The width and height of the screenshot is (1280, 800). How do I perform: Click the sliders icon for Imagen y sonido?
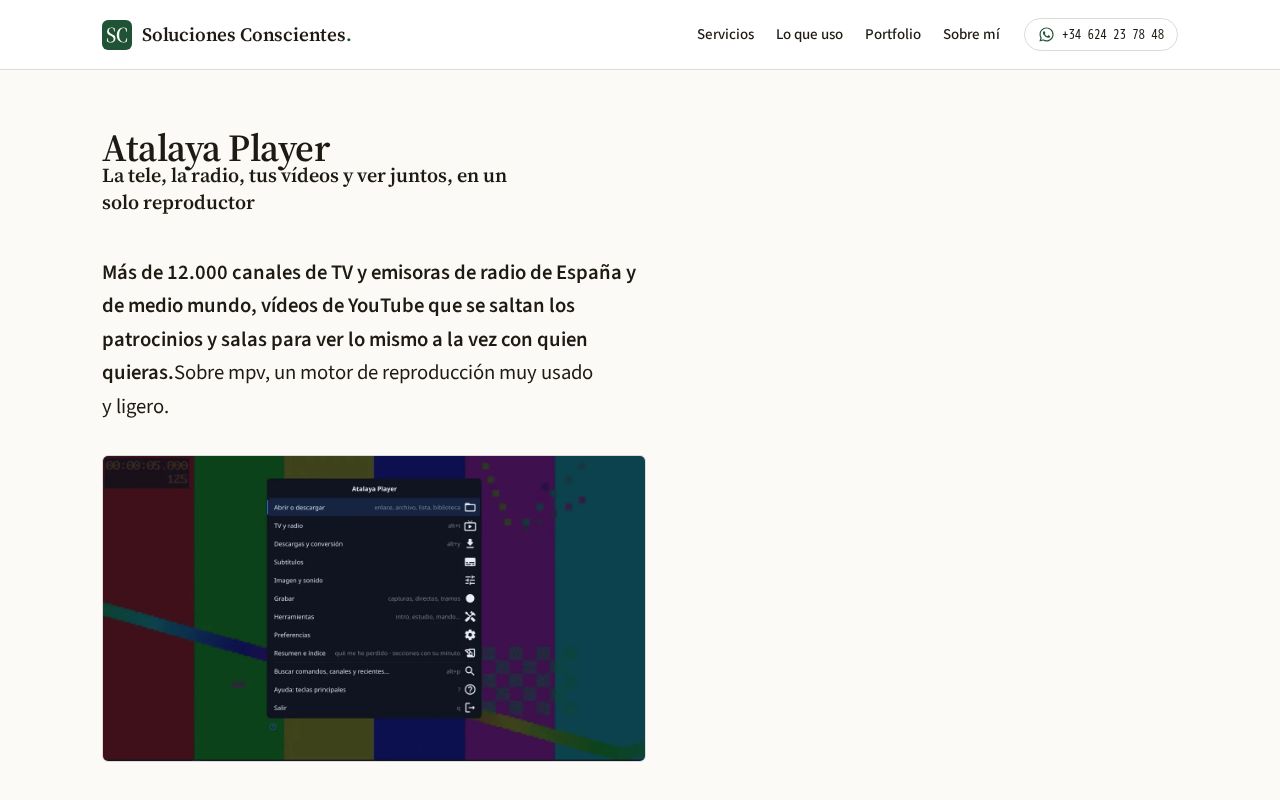coord(470,580)
